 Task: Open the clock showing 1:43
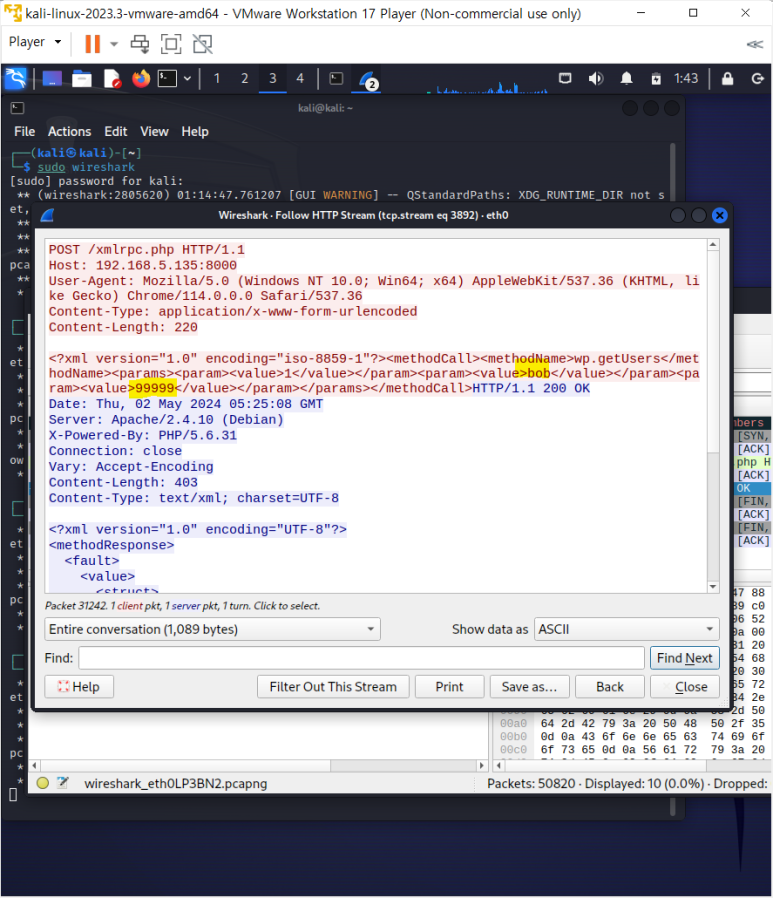(x=686, y=78)
